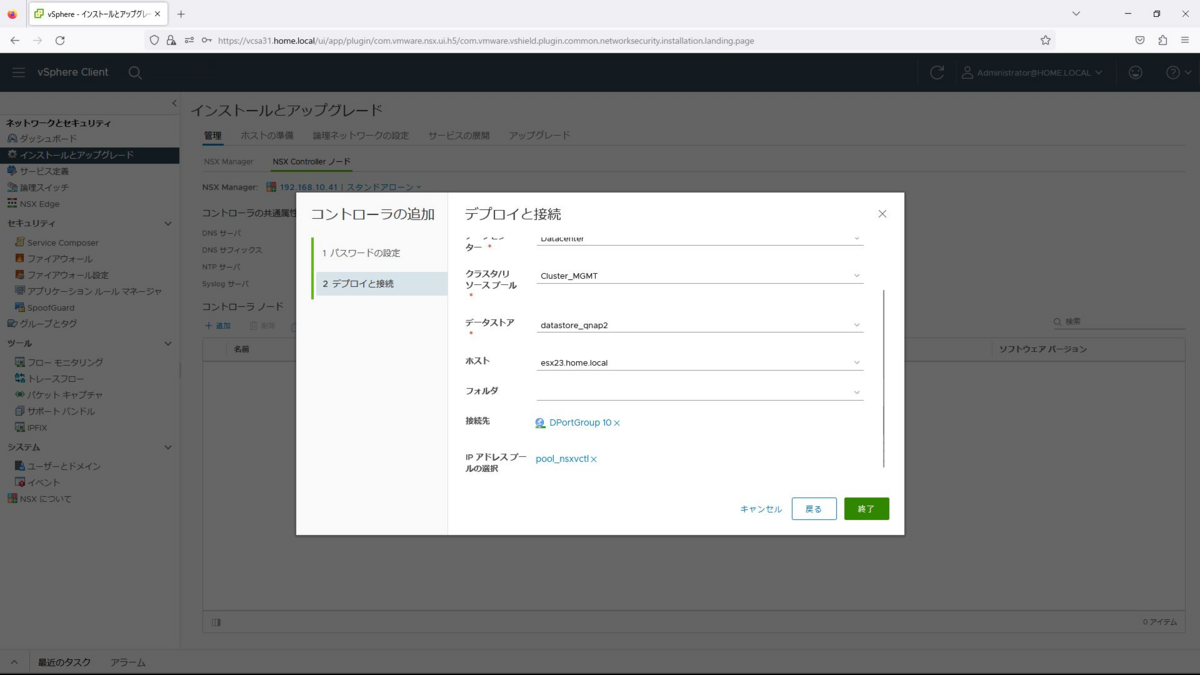Image resolution: width=1200 pixels, height=675 pixels.
Task: Click the refresh icon in vSphere header
Action: (x=937, y=72)
